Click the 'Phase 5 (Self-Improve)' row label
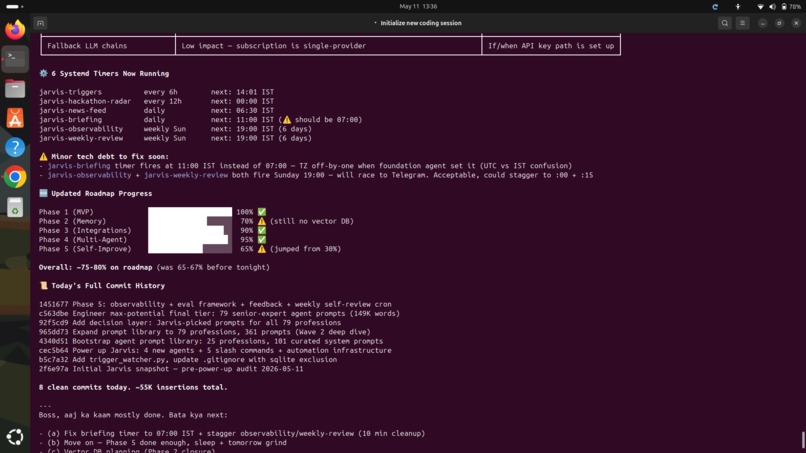Image resolution: width=806 pixels, height=453 pixels. [85, 249]
